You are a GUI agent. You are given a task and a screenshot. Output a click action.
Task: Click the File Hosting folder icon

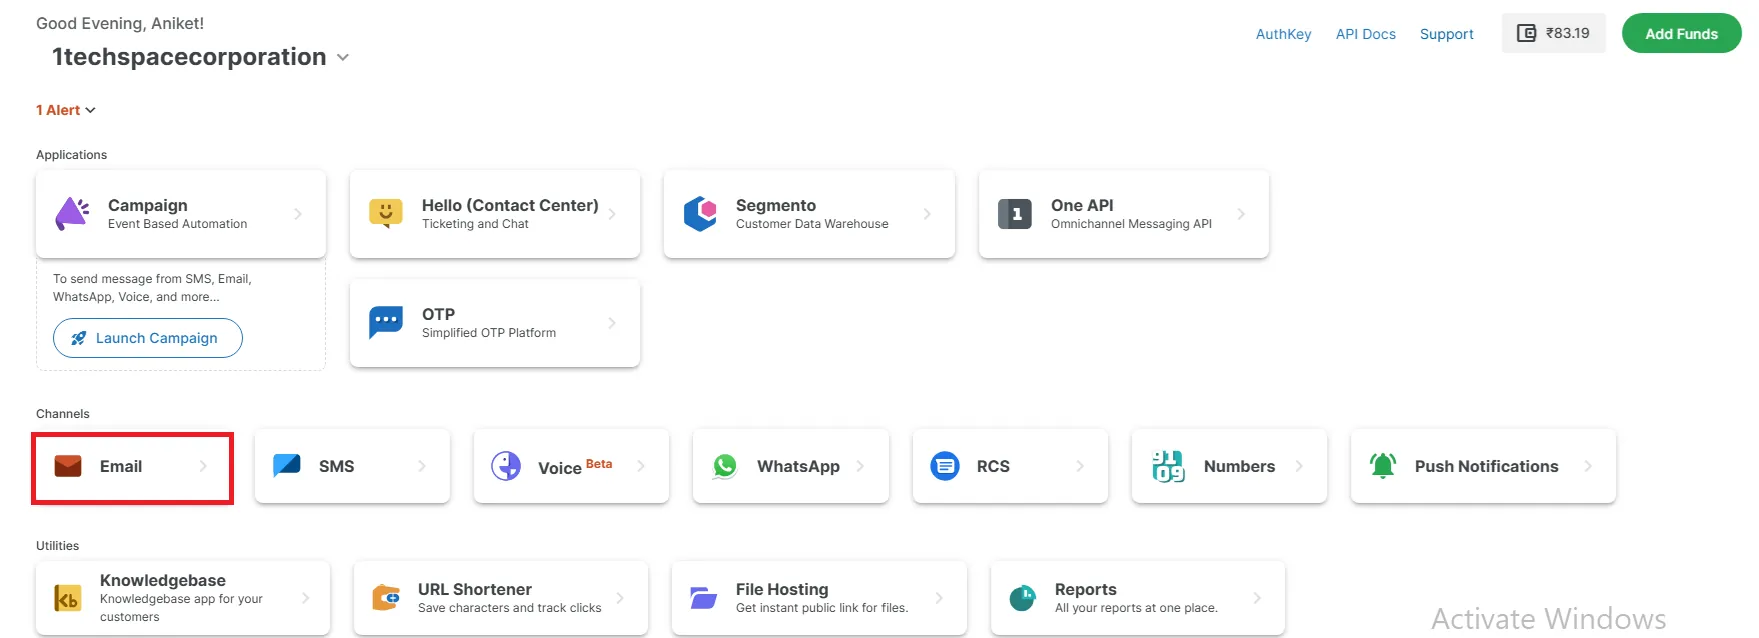click(x=704, y=598)
